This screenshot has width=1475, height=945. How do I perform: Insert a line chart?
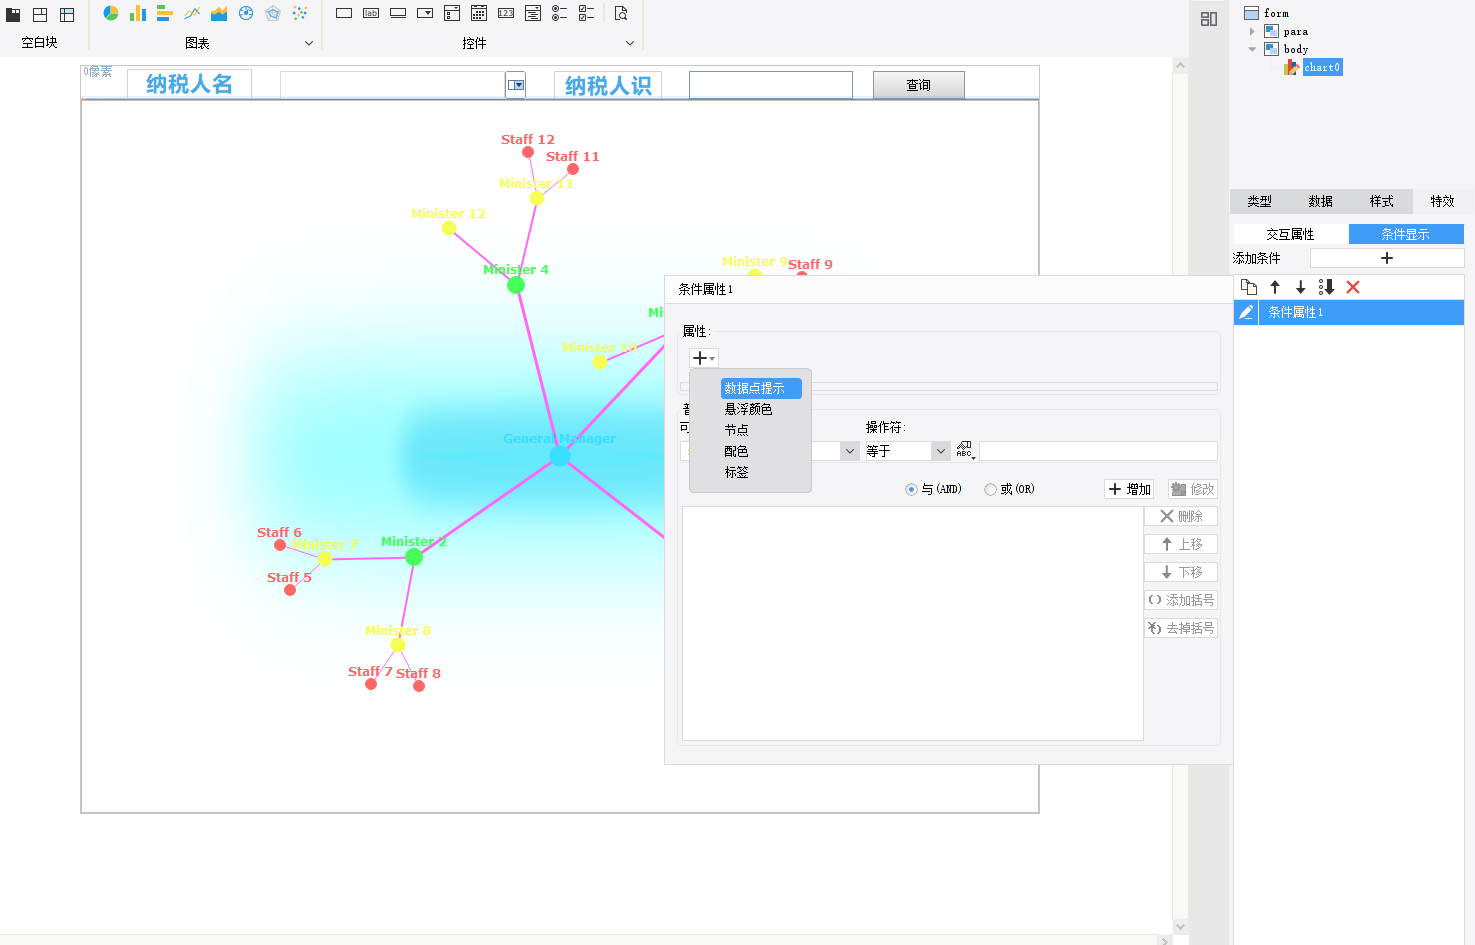(192, 13)
